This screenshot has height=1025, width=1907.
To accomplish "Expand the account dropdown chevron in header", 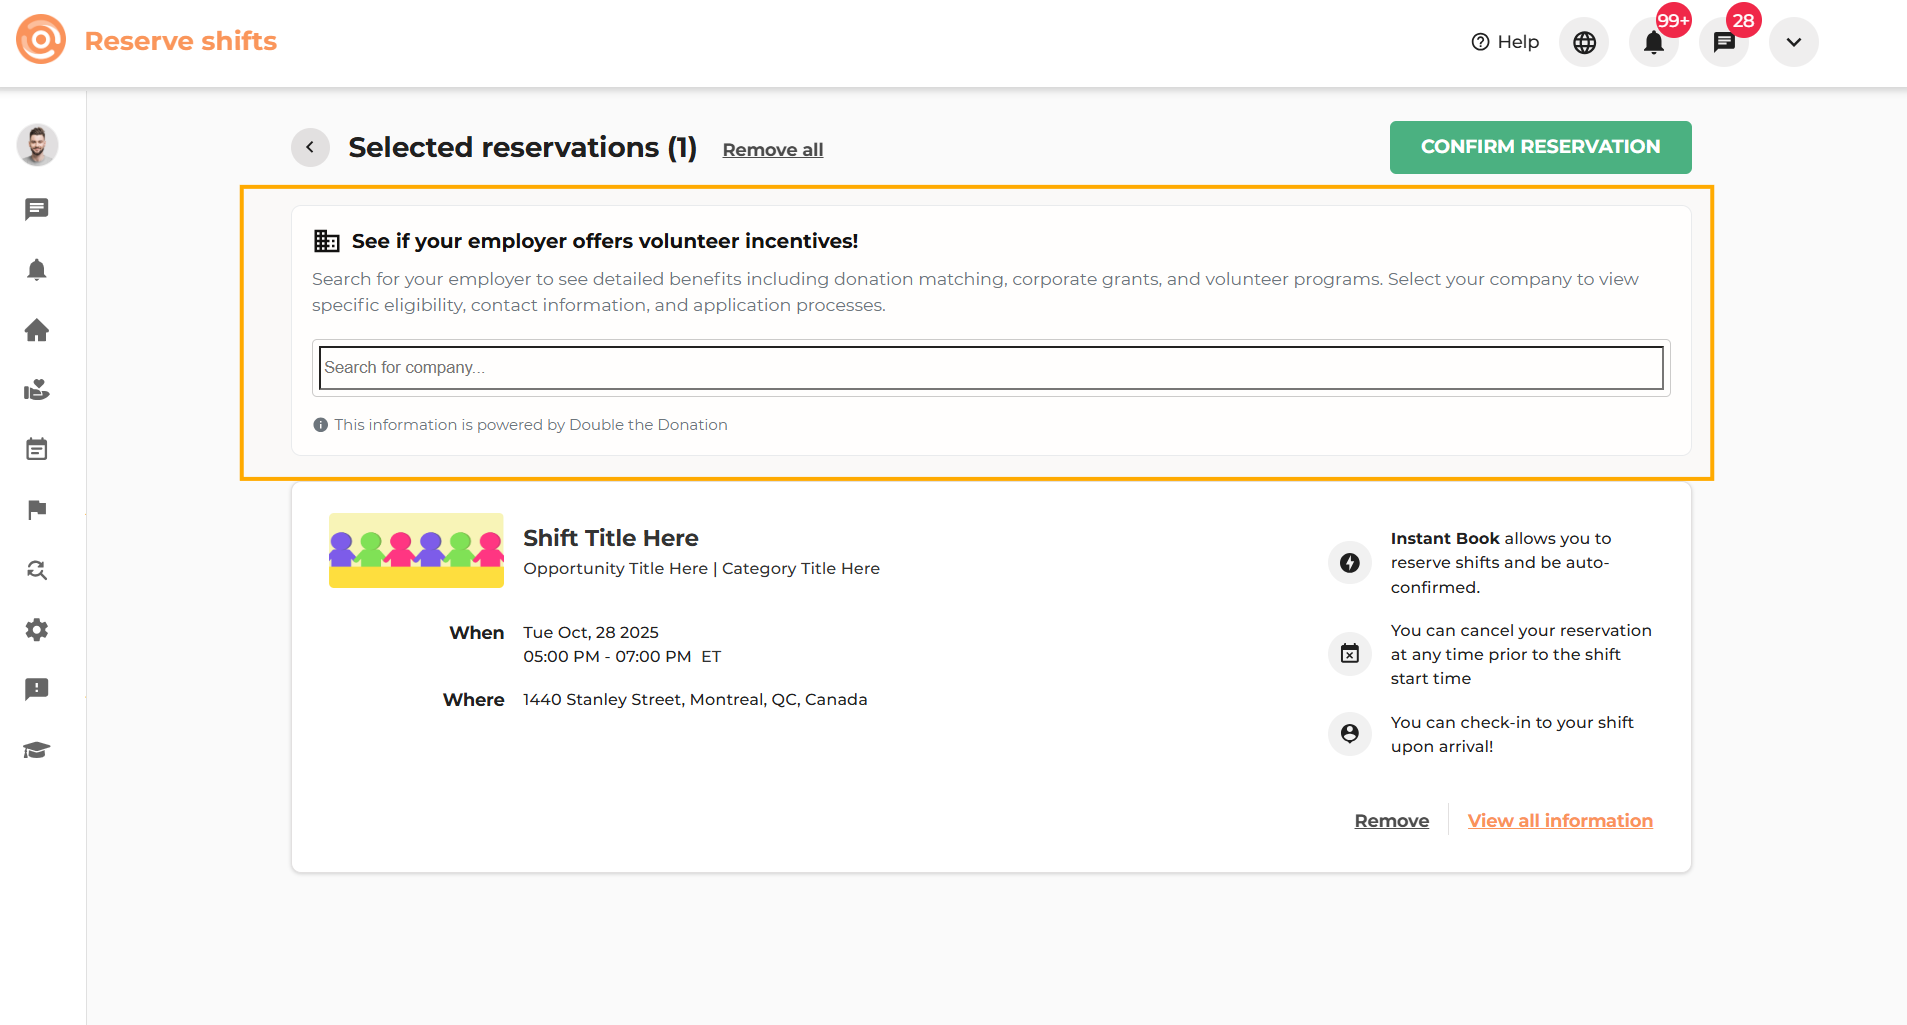I will click(1793, 43).
